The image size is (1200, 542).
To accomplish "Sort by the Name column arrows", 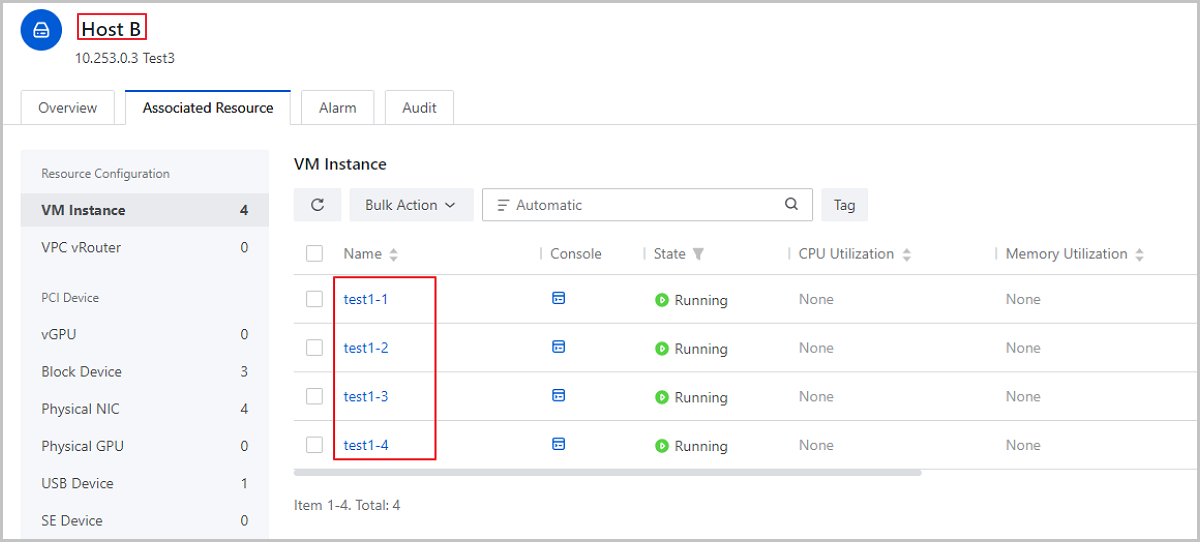I will point(393,255).
